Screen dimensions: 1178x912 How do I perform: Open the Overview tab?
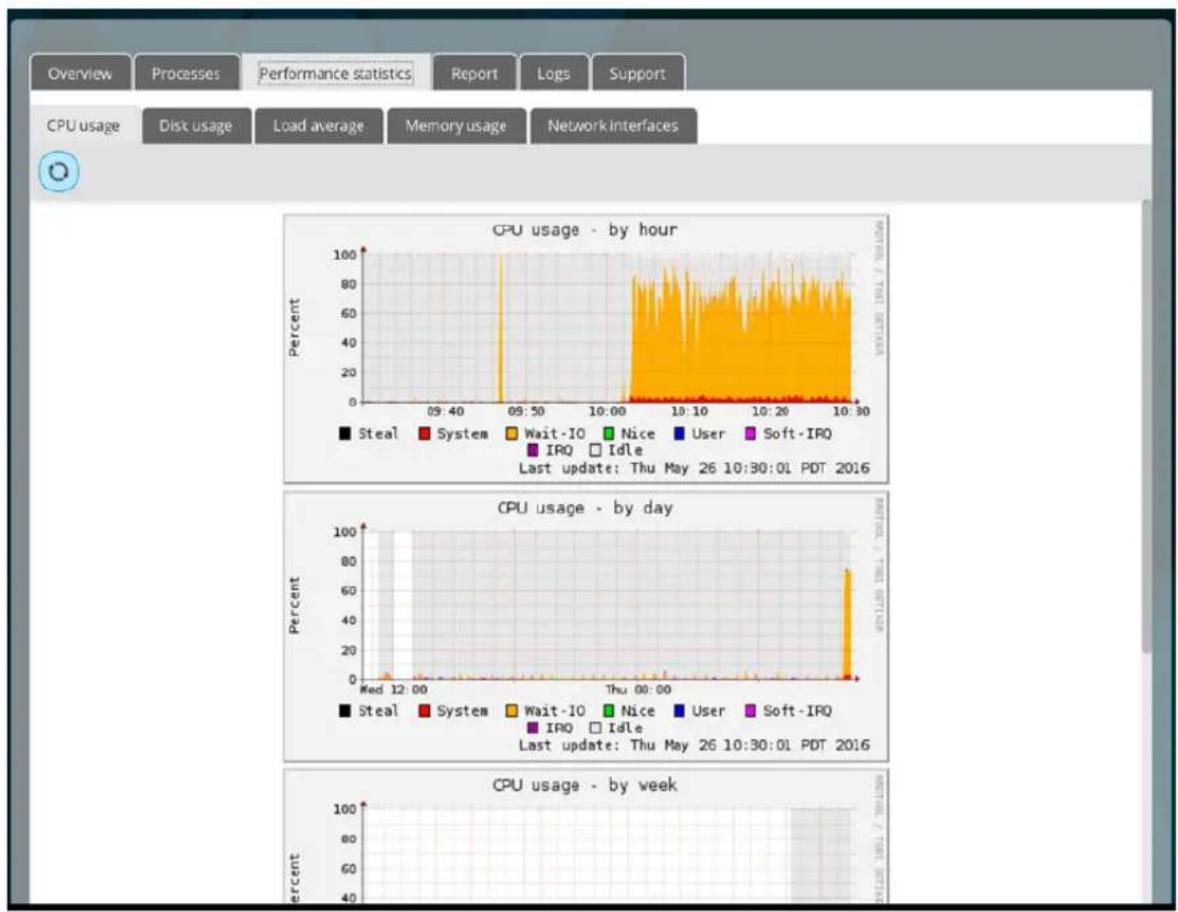80,74
